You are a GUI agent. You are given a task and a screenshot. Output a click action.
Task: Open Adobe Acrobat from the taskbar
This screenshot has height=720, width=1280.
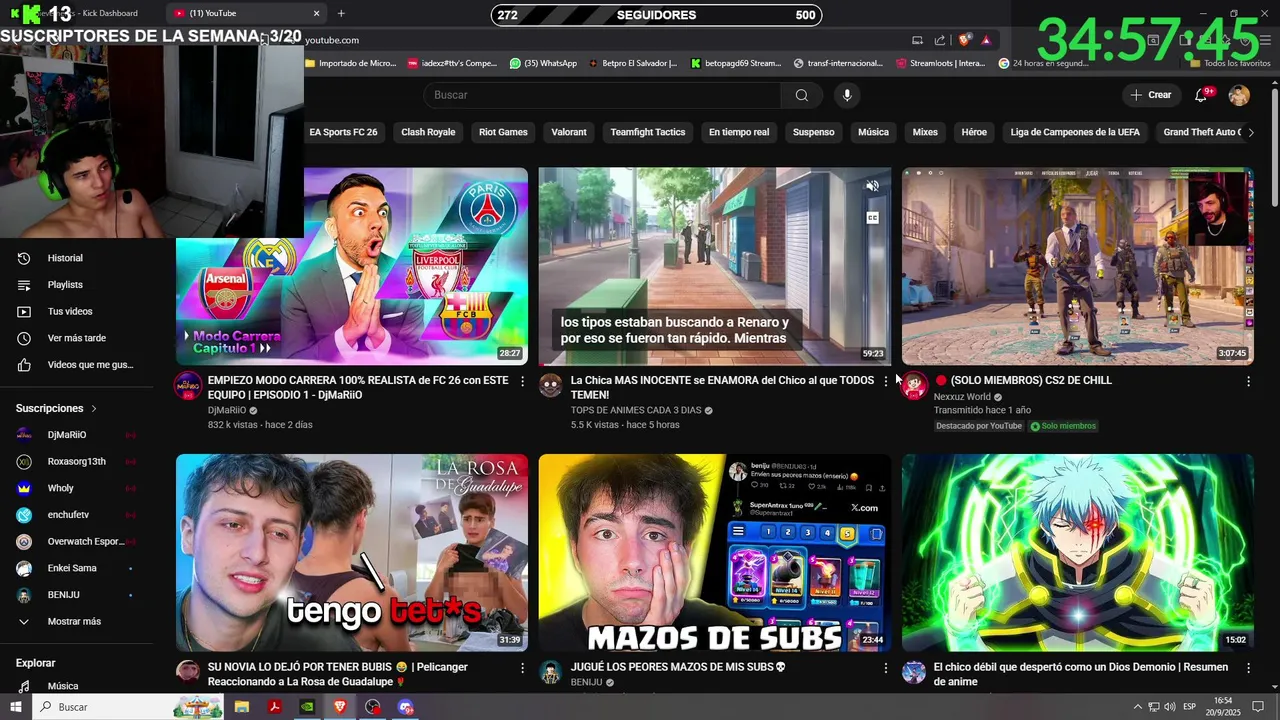coord(274,707)
